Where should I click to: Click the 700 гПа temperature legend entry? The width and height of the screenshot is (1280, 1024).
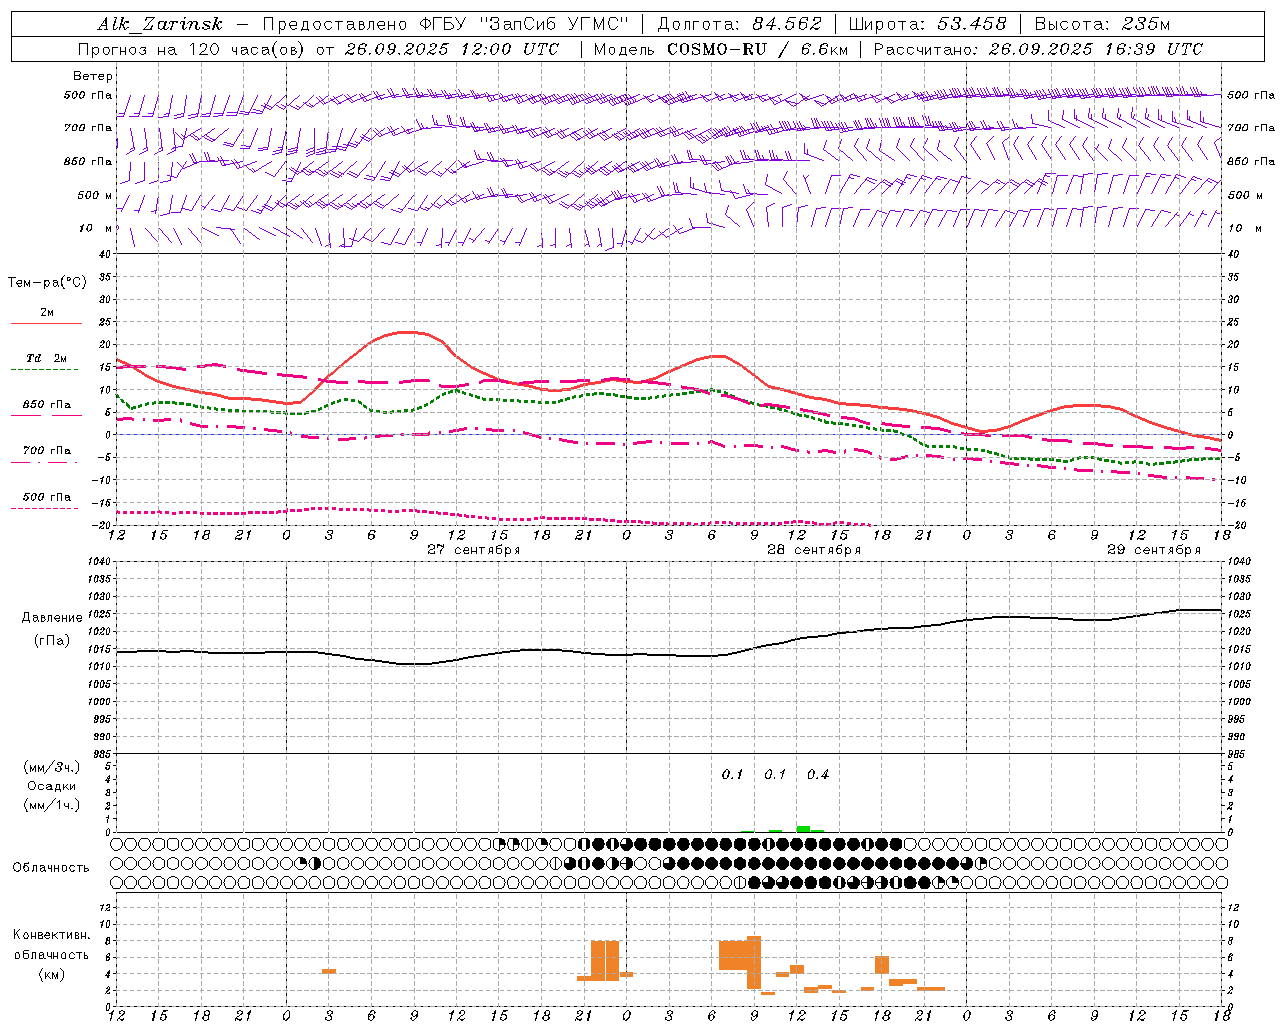pyautogui.click(x=46, y=451)
